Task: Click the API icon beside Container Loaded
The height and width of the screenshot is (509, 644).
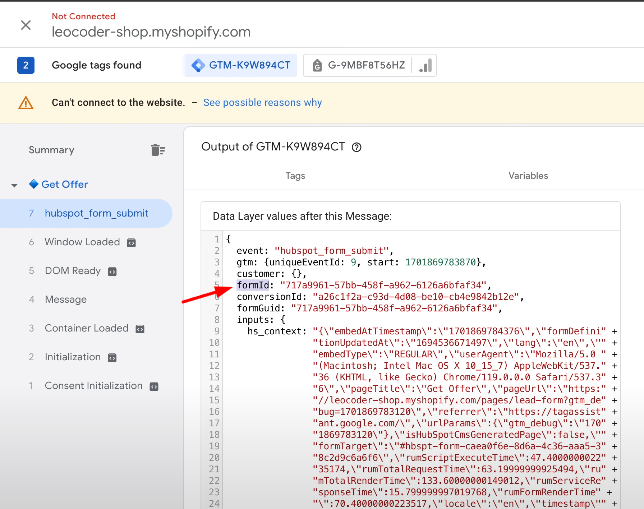Action: [x=140, y=329]
